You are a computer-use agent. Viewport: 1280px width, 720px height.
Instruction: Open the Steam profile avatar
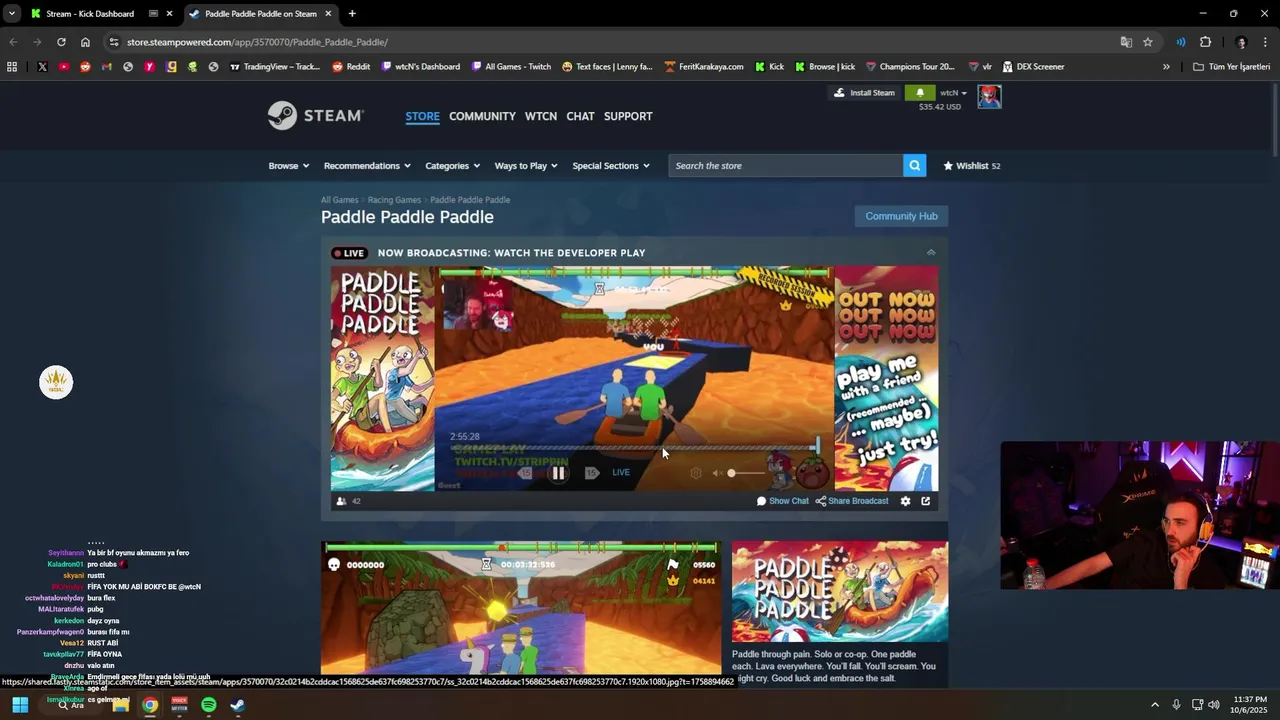coord(989,96)
